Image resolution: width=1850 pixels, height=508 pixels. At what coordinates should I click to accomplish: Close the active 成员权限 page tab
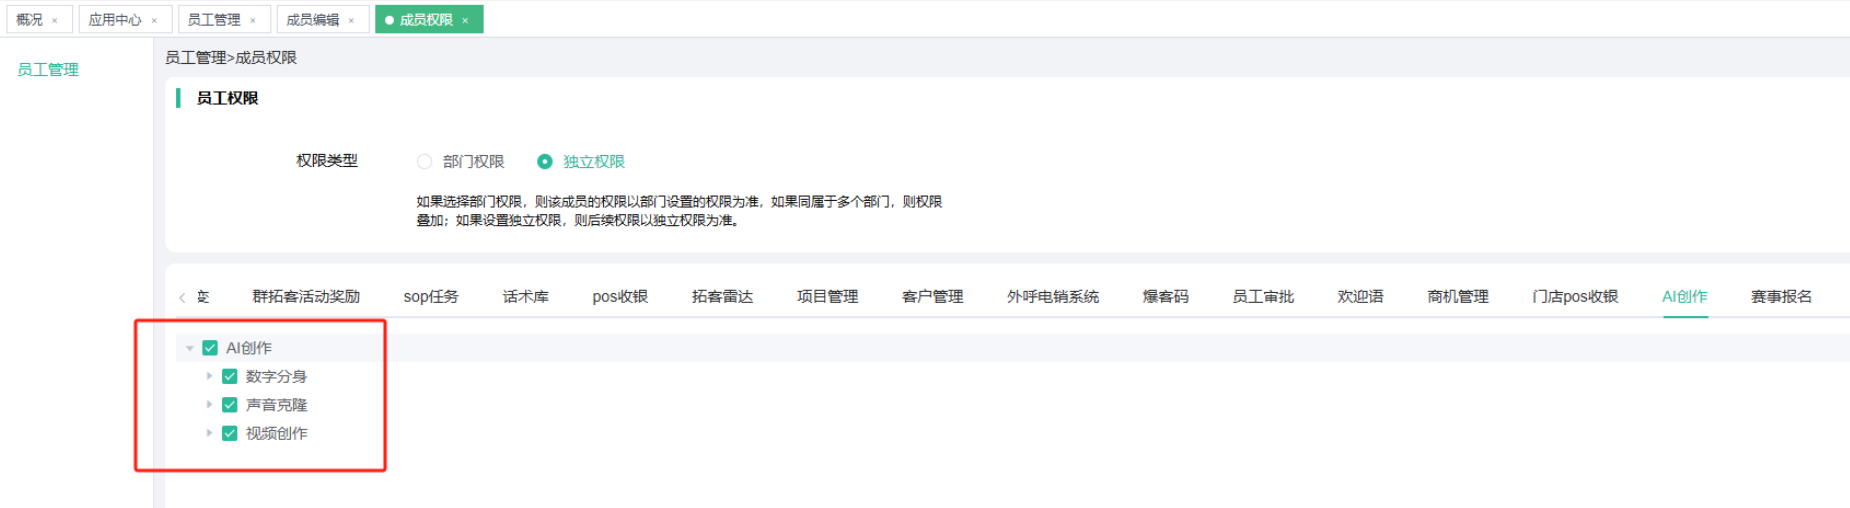pos(465,21)
